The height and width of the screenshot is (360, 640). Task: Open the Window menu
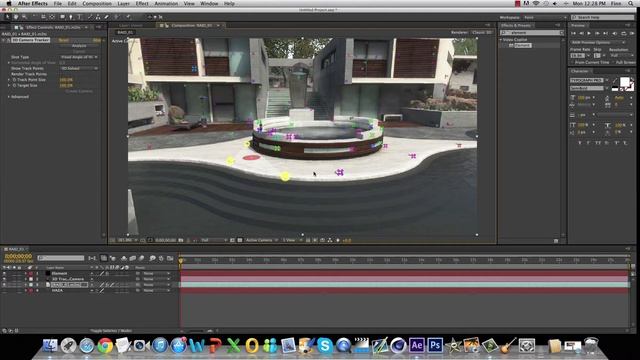209,3
